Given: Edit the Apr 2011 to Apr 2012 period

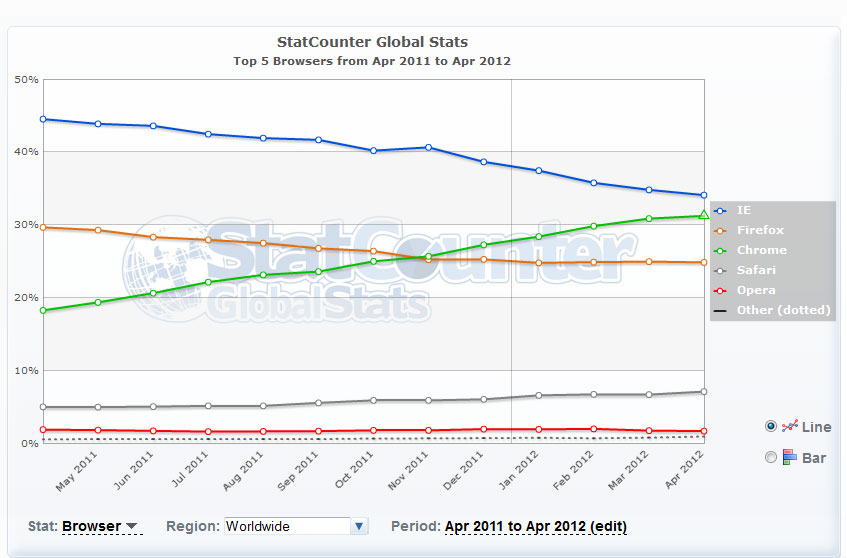Looking at the screenshot, I should 535,526.
